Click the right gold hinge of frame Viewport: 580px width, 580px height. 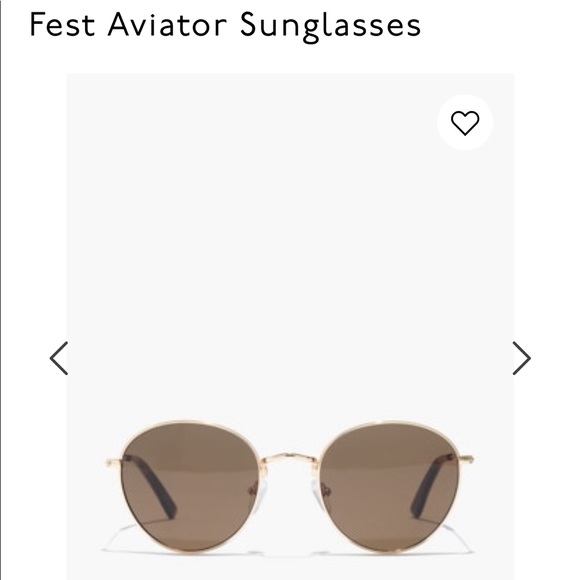(x=467, y=460)
